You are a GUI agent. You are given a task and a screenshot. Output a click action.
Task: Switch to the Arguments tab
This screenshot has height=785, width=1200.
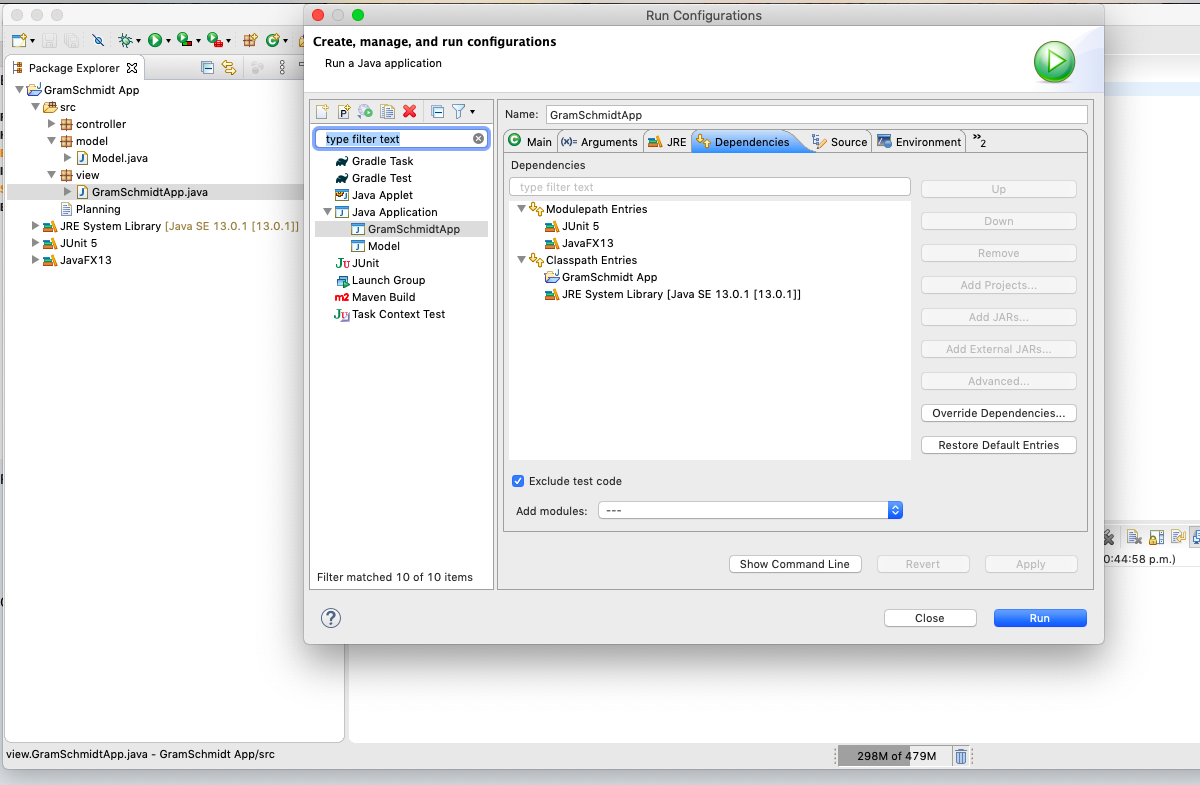click(600, 142)
